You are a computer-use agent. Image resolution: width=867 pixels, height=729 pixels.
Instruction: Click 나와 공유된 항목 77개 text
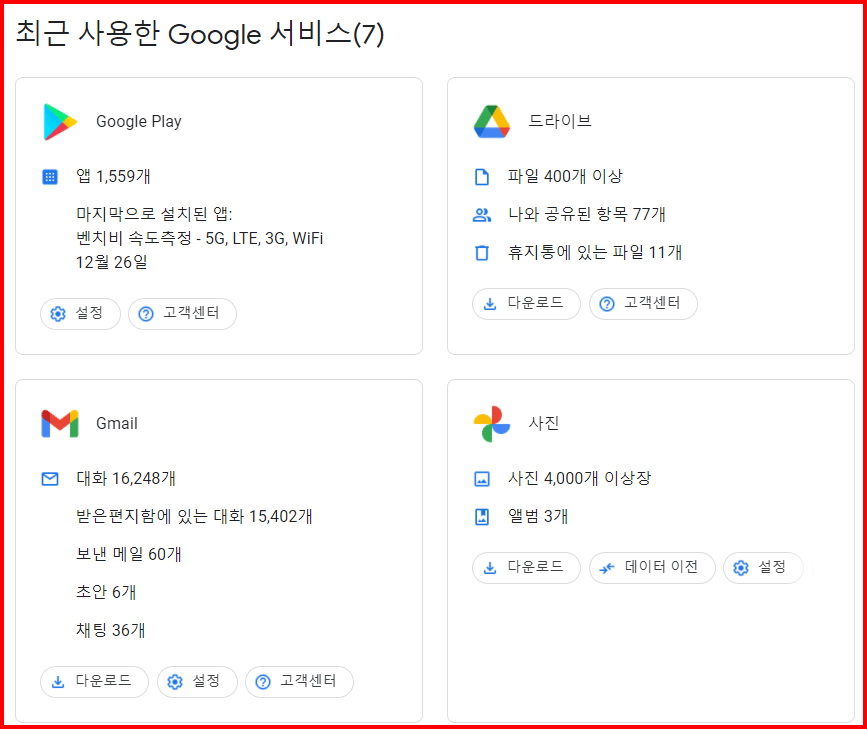(x=587, y=215)
